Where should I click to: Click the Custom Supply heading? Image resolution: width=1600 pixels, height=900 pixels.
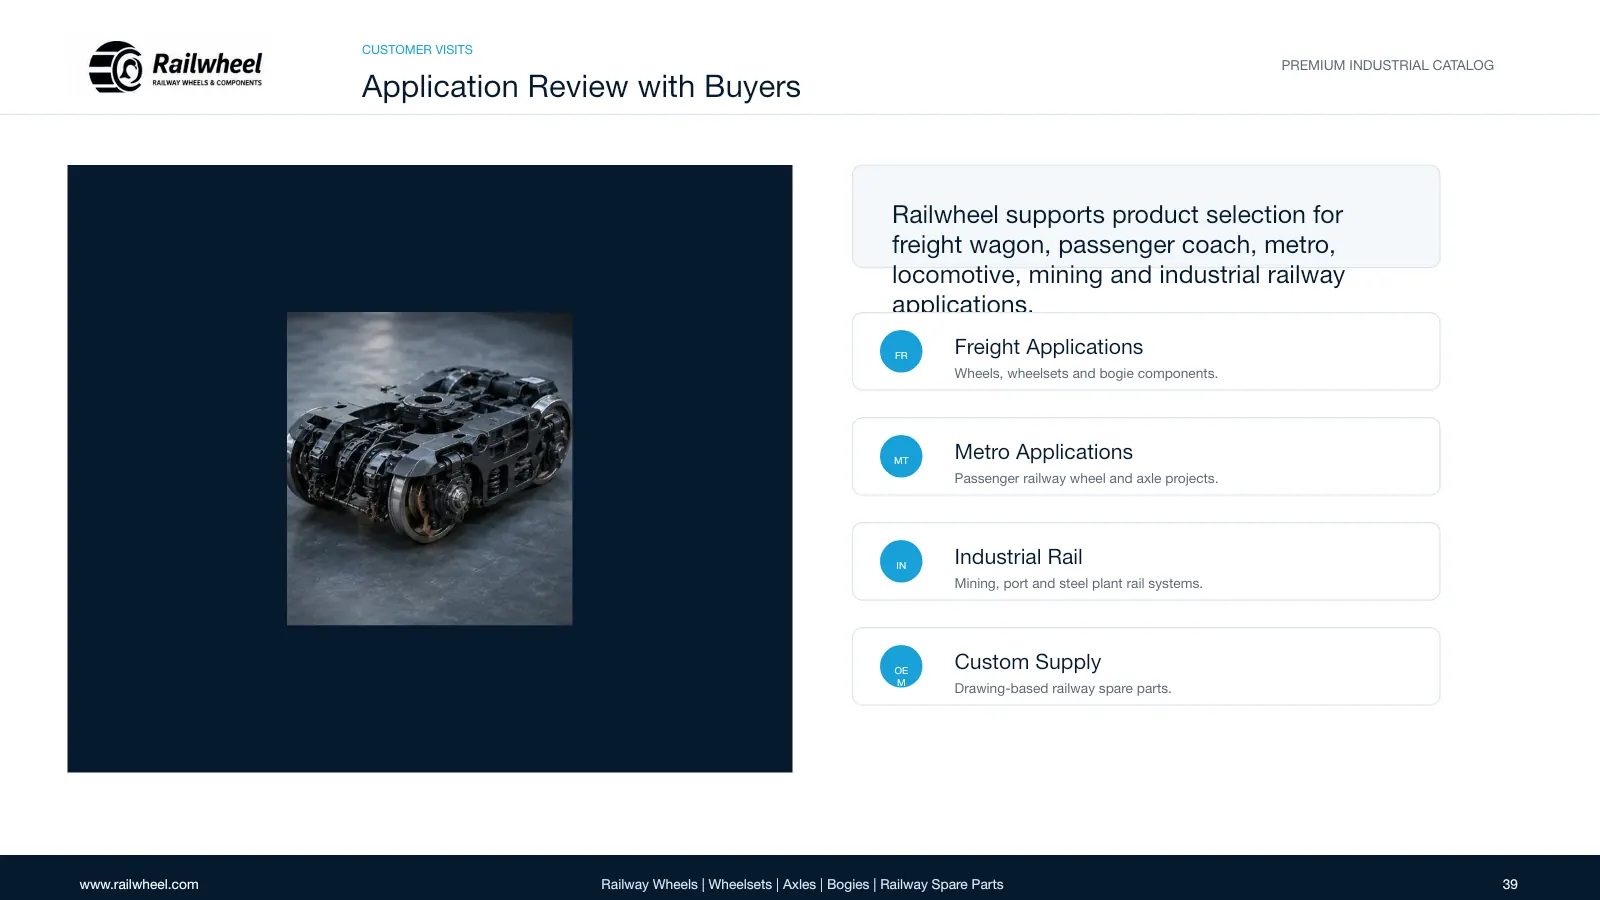click(1027, 662)
